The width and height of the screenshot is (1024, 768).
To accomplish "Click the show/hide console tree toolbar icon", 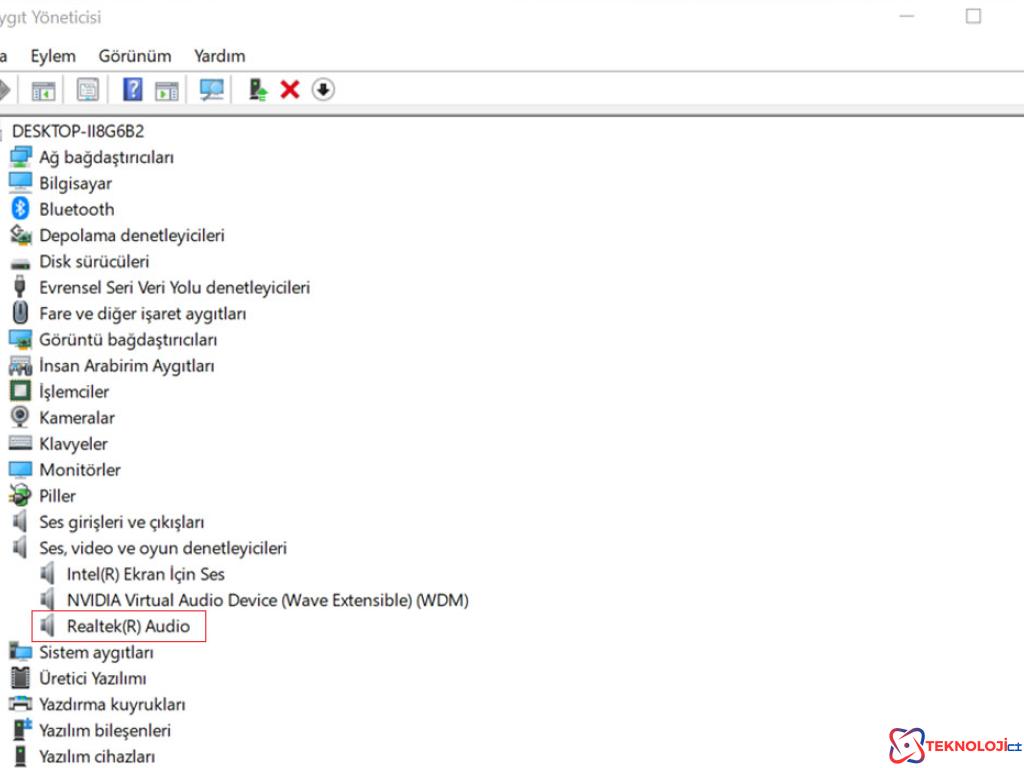I will (43, 90).
